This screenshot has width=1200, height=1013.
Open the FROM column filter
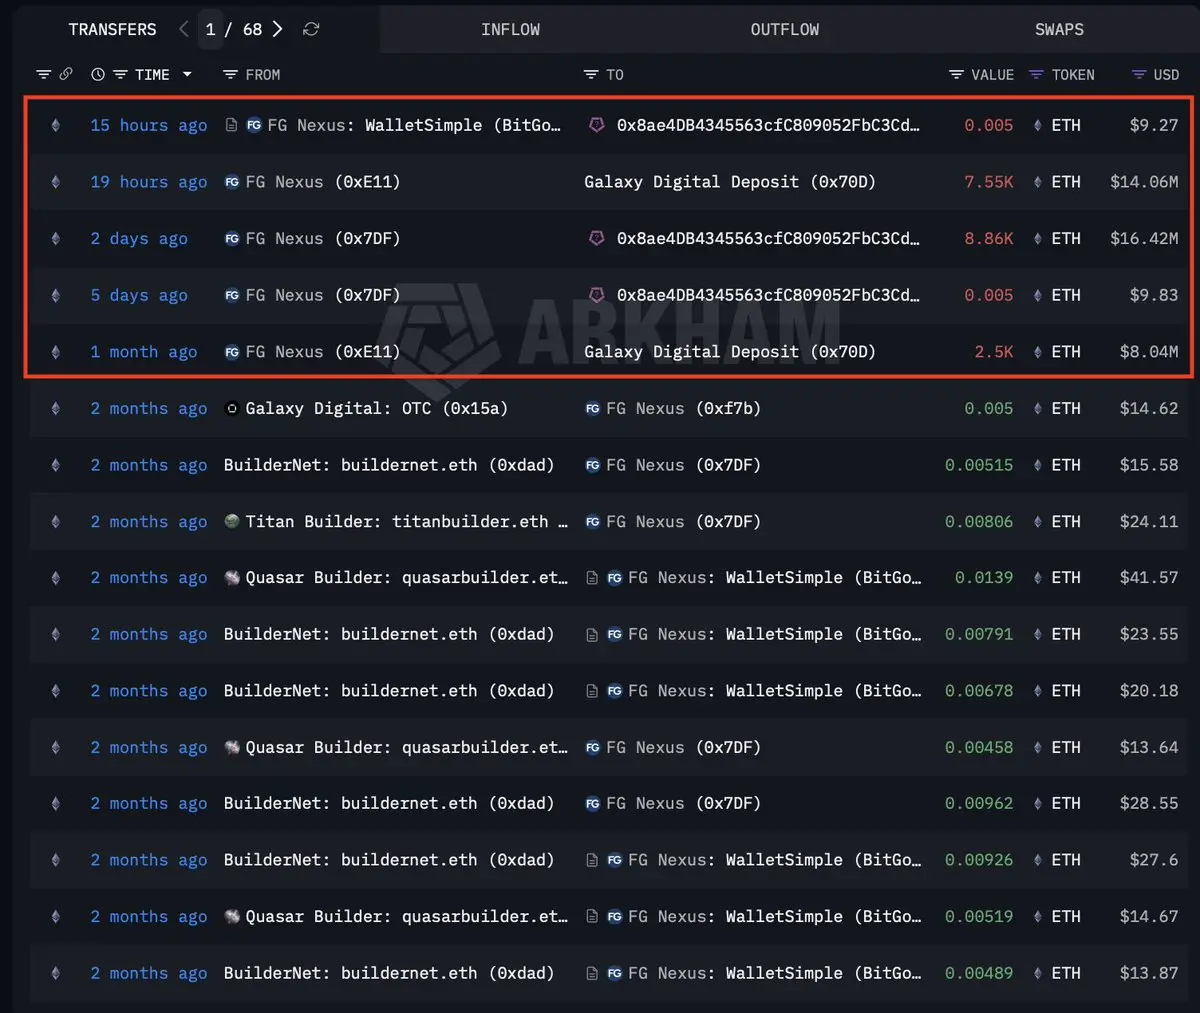coord(230,75)
